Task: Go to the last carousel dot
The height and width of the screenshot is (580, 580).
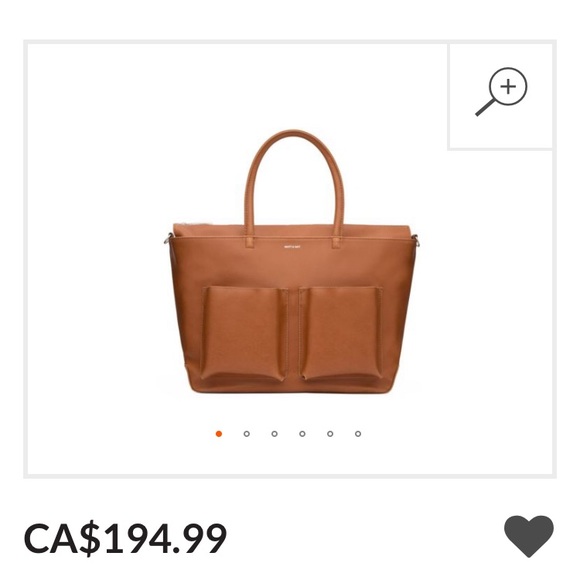Action: 358,434
